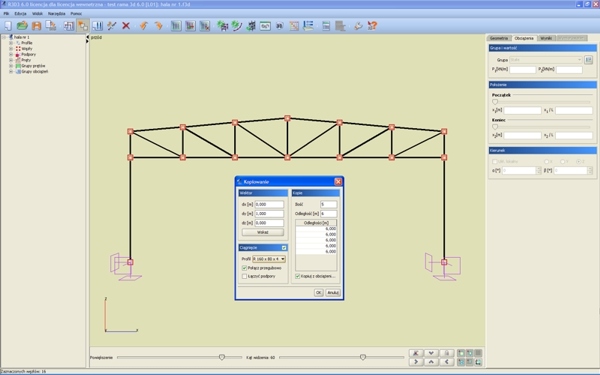Expand the Grupy prętów tree node
Image resolution: width=600 pixels, height=375 pixels.
pos(11,66)
